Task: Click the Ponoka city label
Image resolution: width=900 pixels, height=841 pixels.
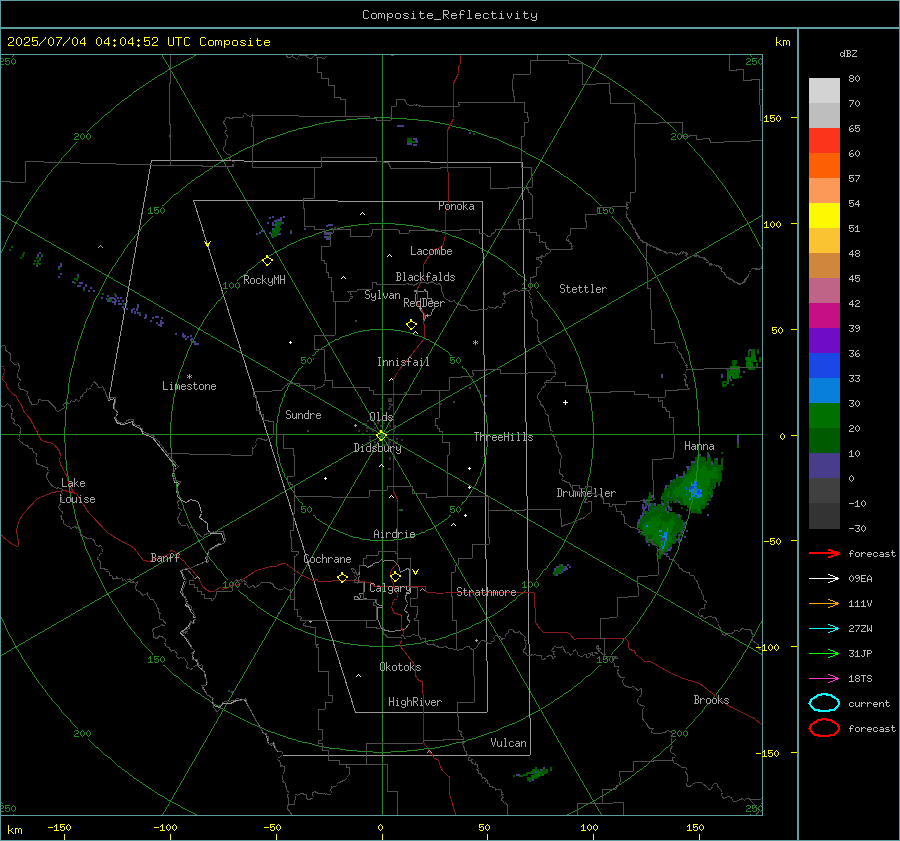Action: [456, 206]
